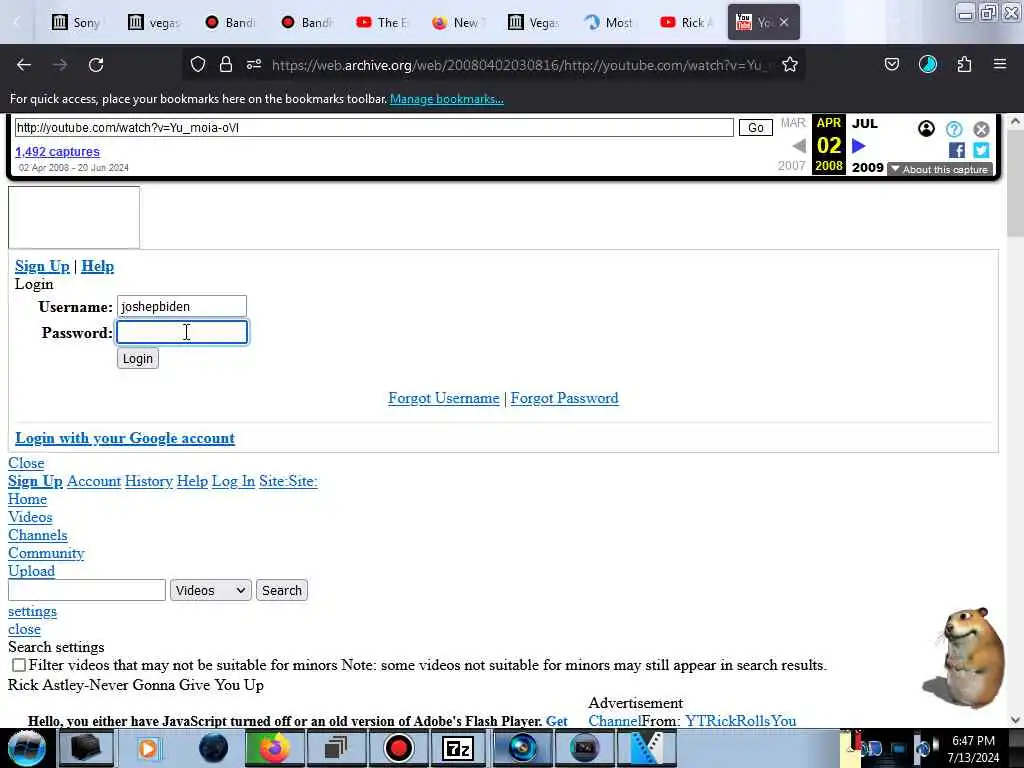The height and width of the screenshot is (768, 1024).
Task: Open the Channels link
Action: tap(38, 535)
